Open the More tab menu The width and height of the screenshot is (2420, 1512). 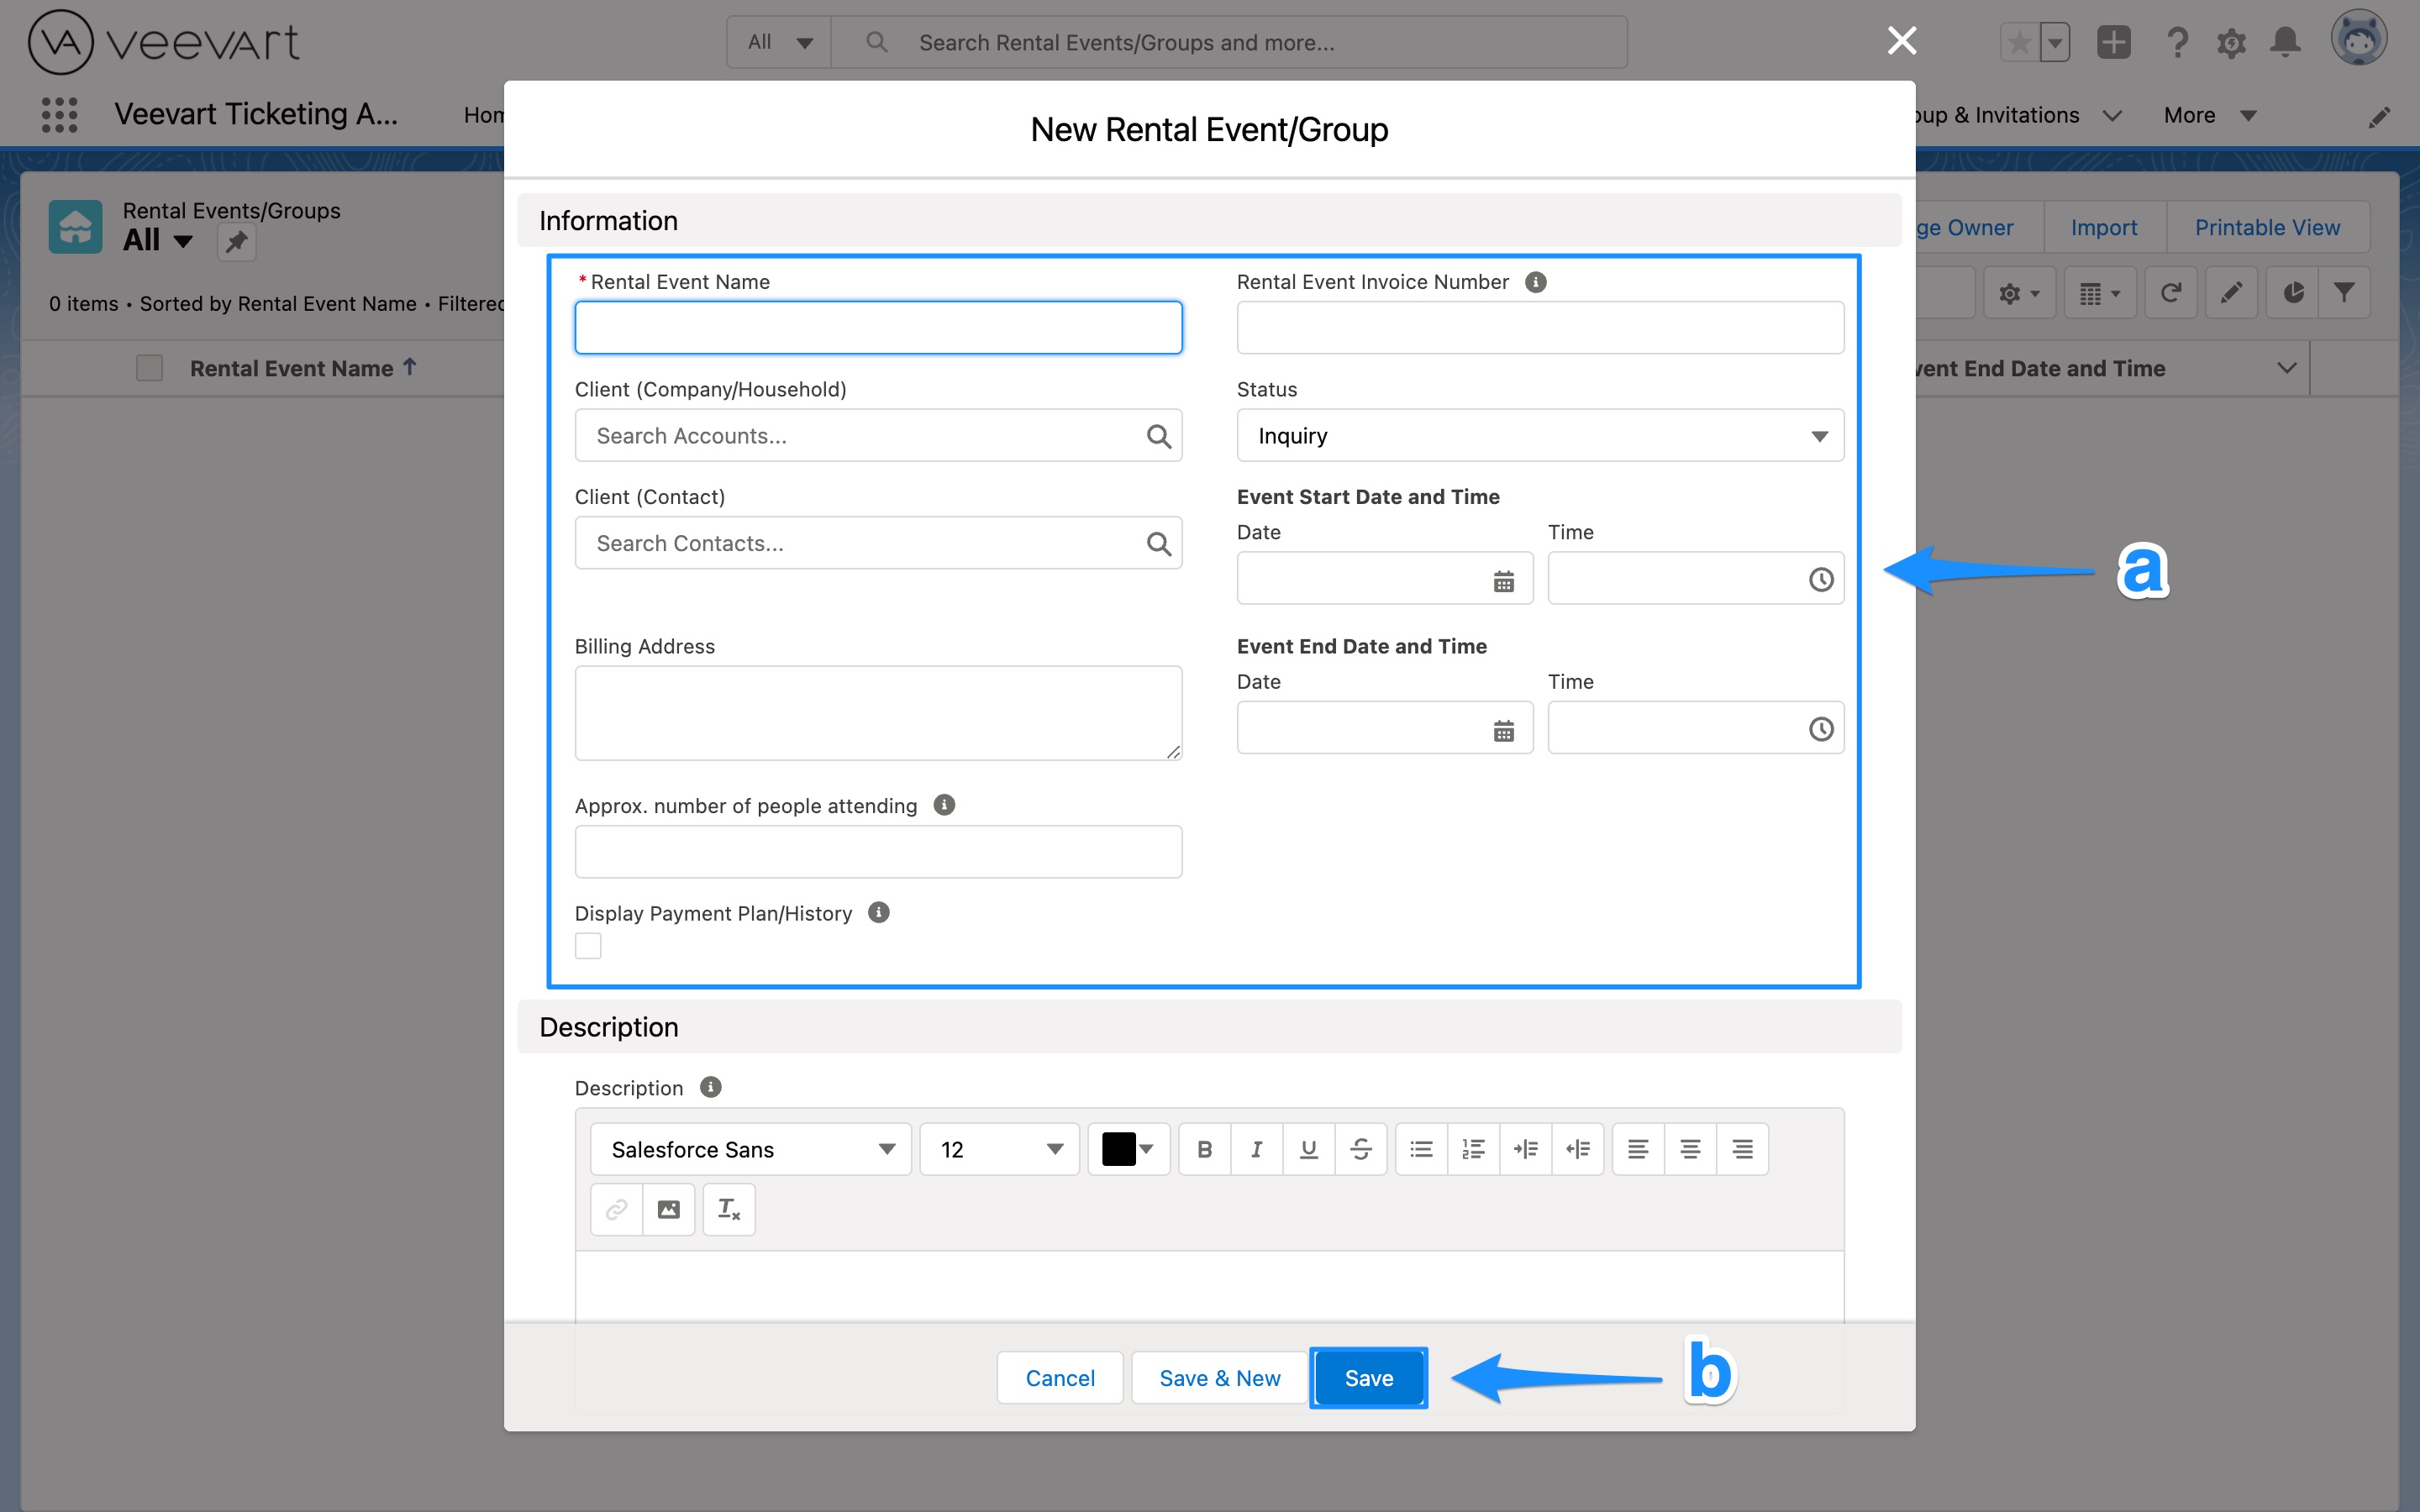point(2209,114)
